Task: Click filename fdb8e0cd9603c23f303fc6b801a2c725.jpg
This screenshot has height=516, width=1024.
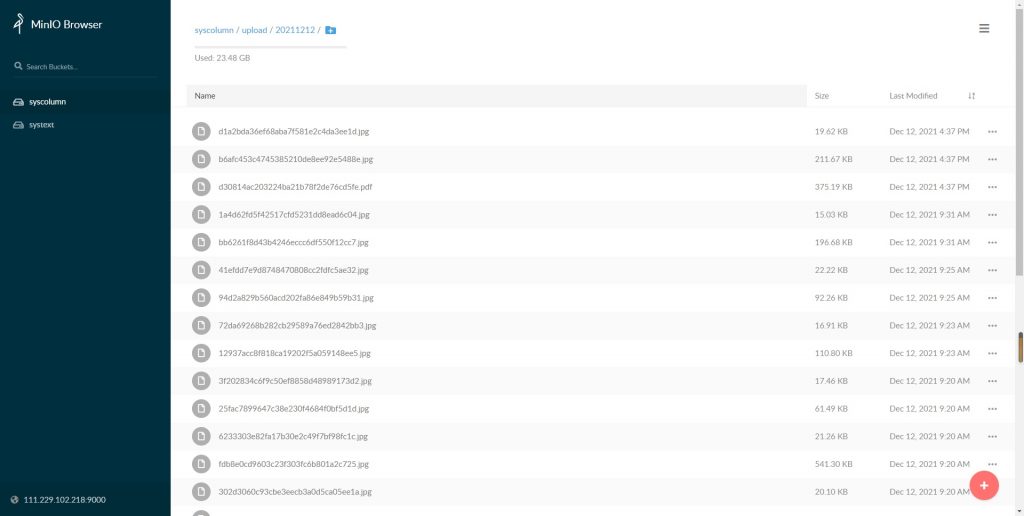Action: [294, 464]
